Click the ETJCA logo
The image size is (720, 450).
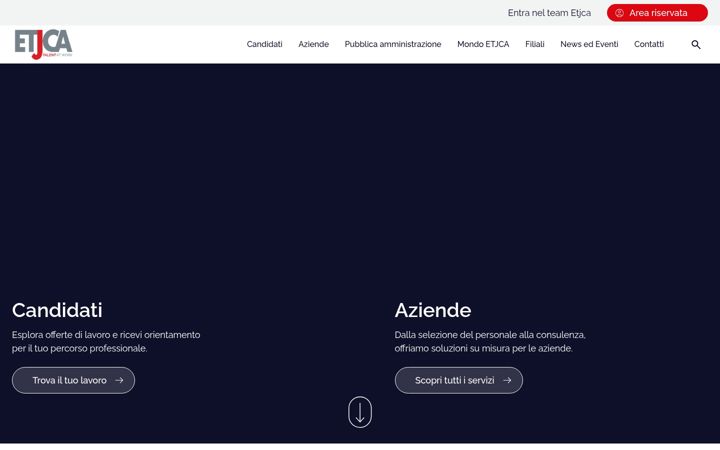pyautogui.click(x=43, y=45)
